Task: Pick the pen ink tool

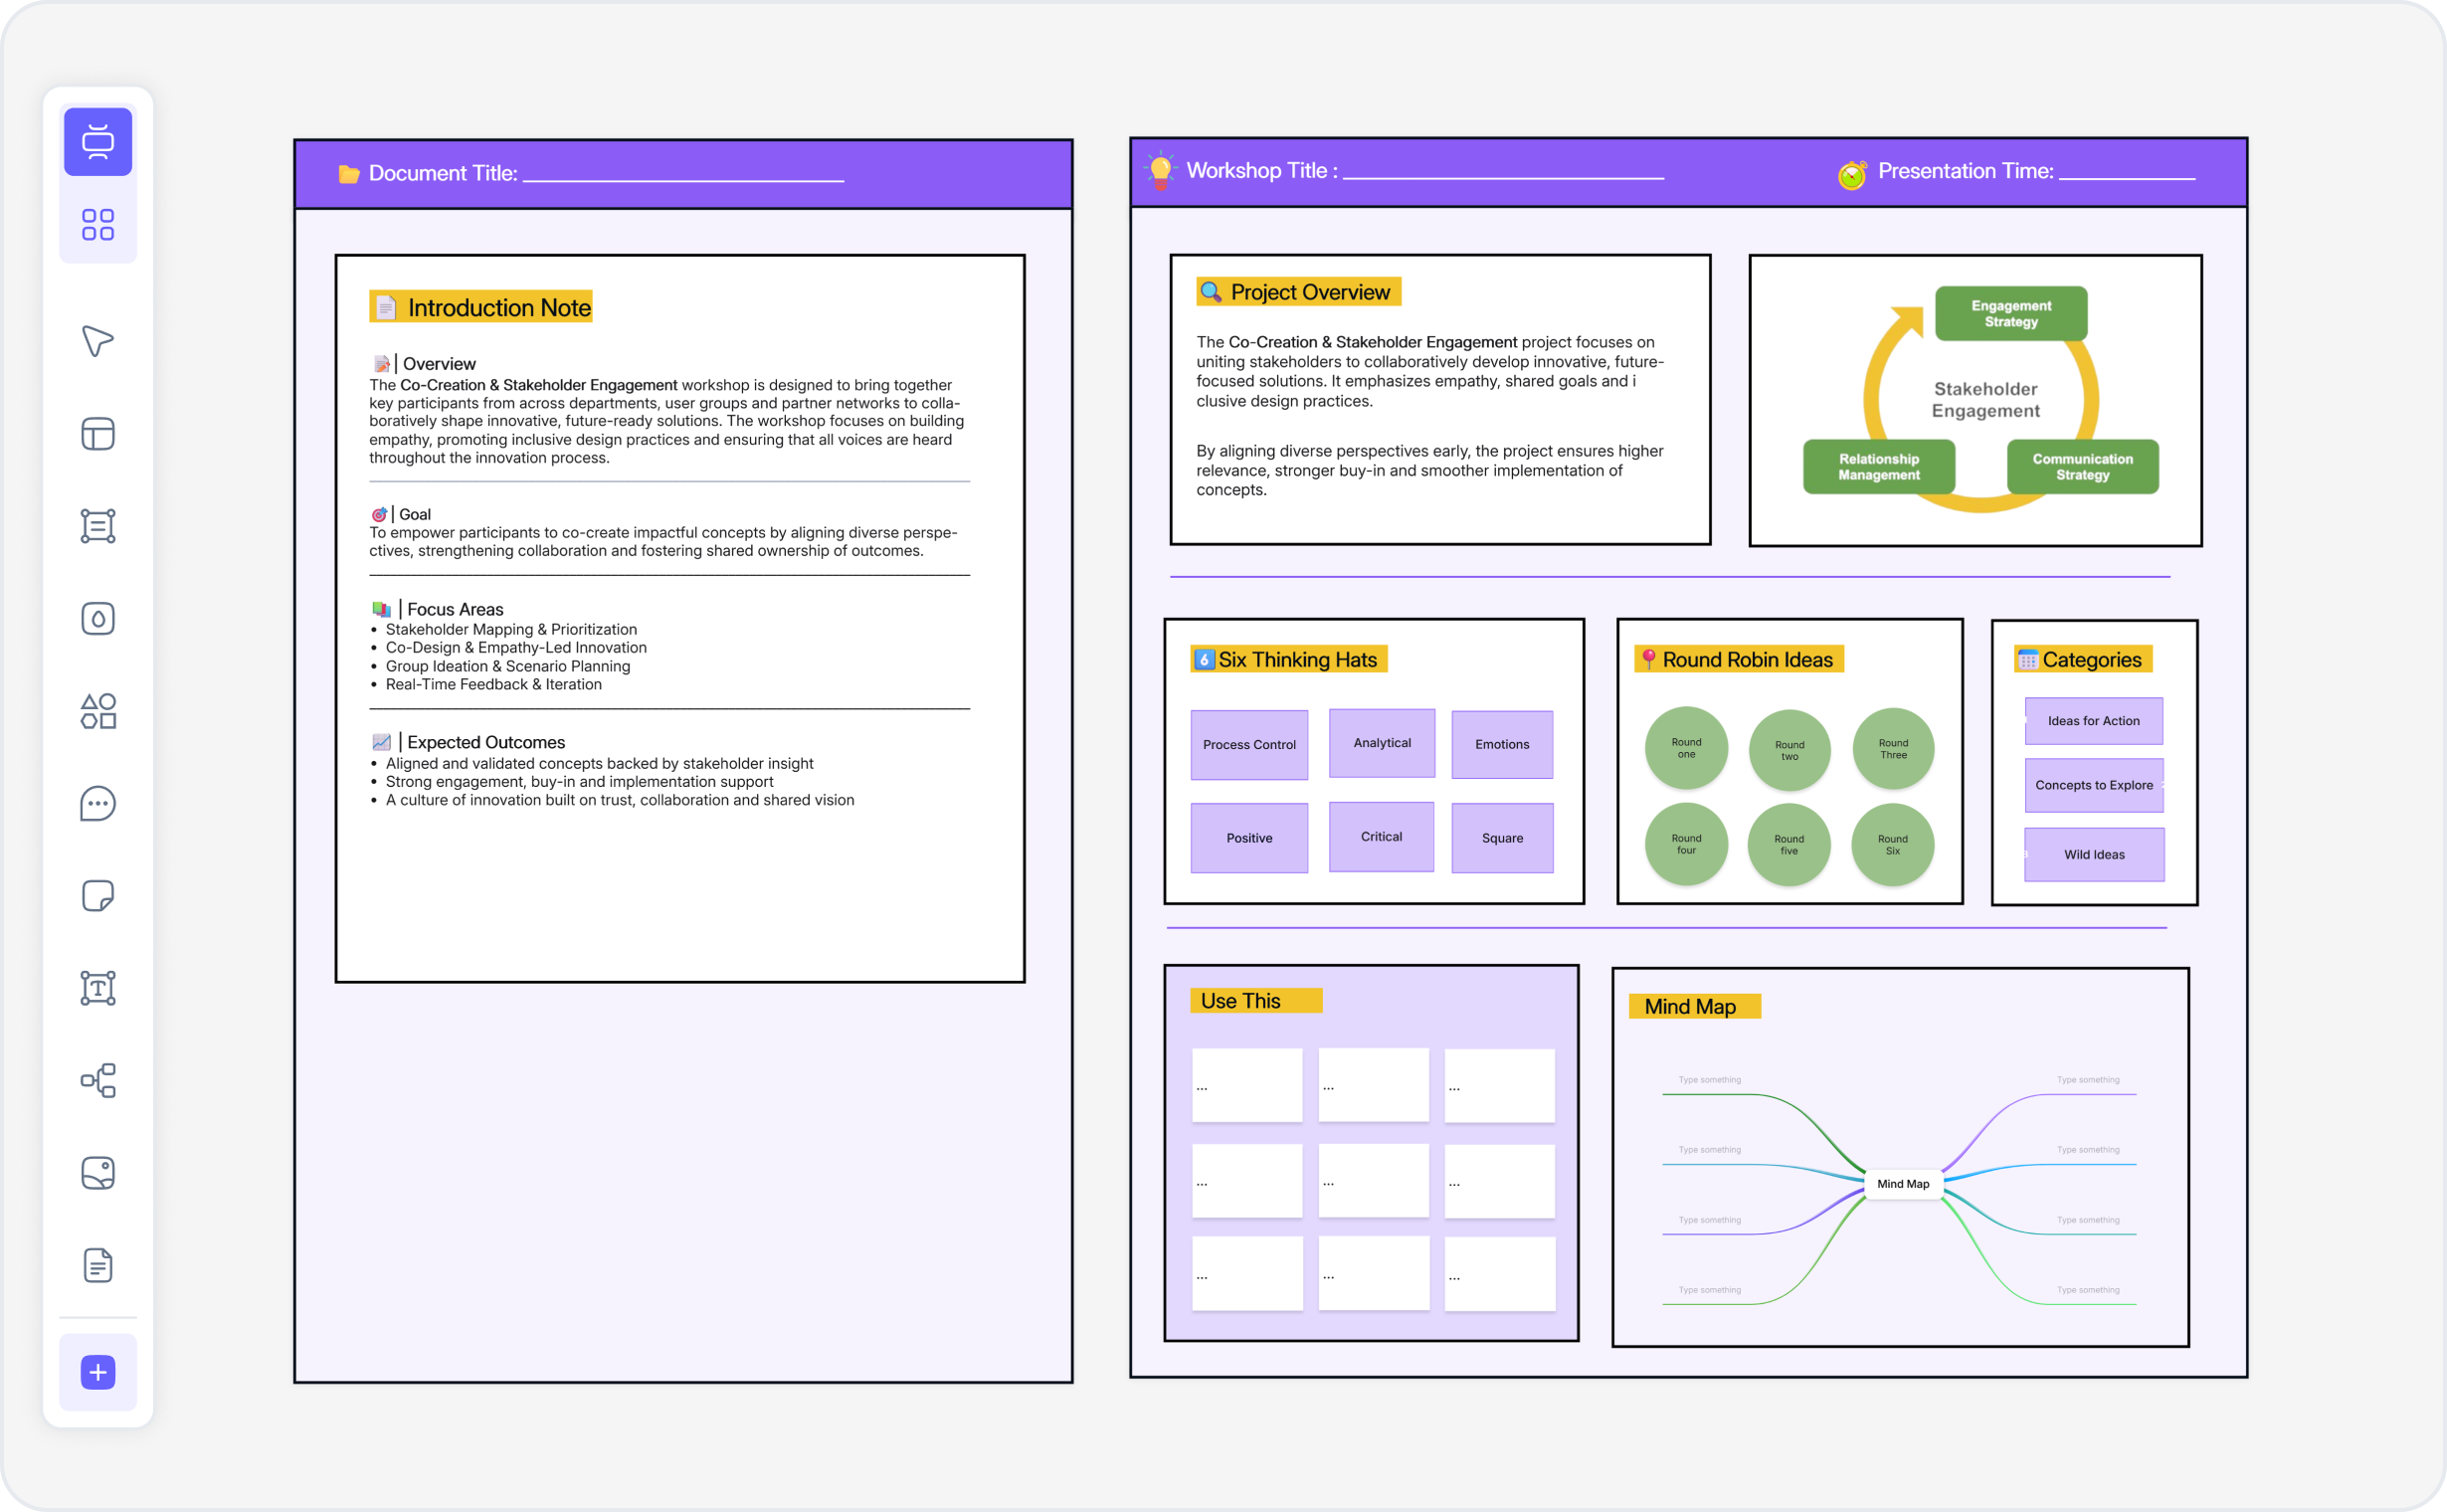Action: [x=98, y=618]
